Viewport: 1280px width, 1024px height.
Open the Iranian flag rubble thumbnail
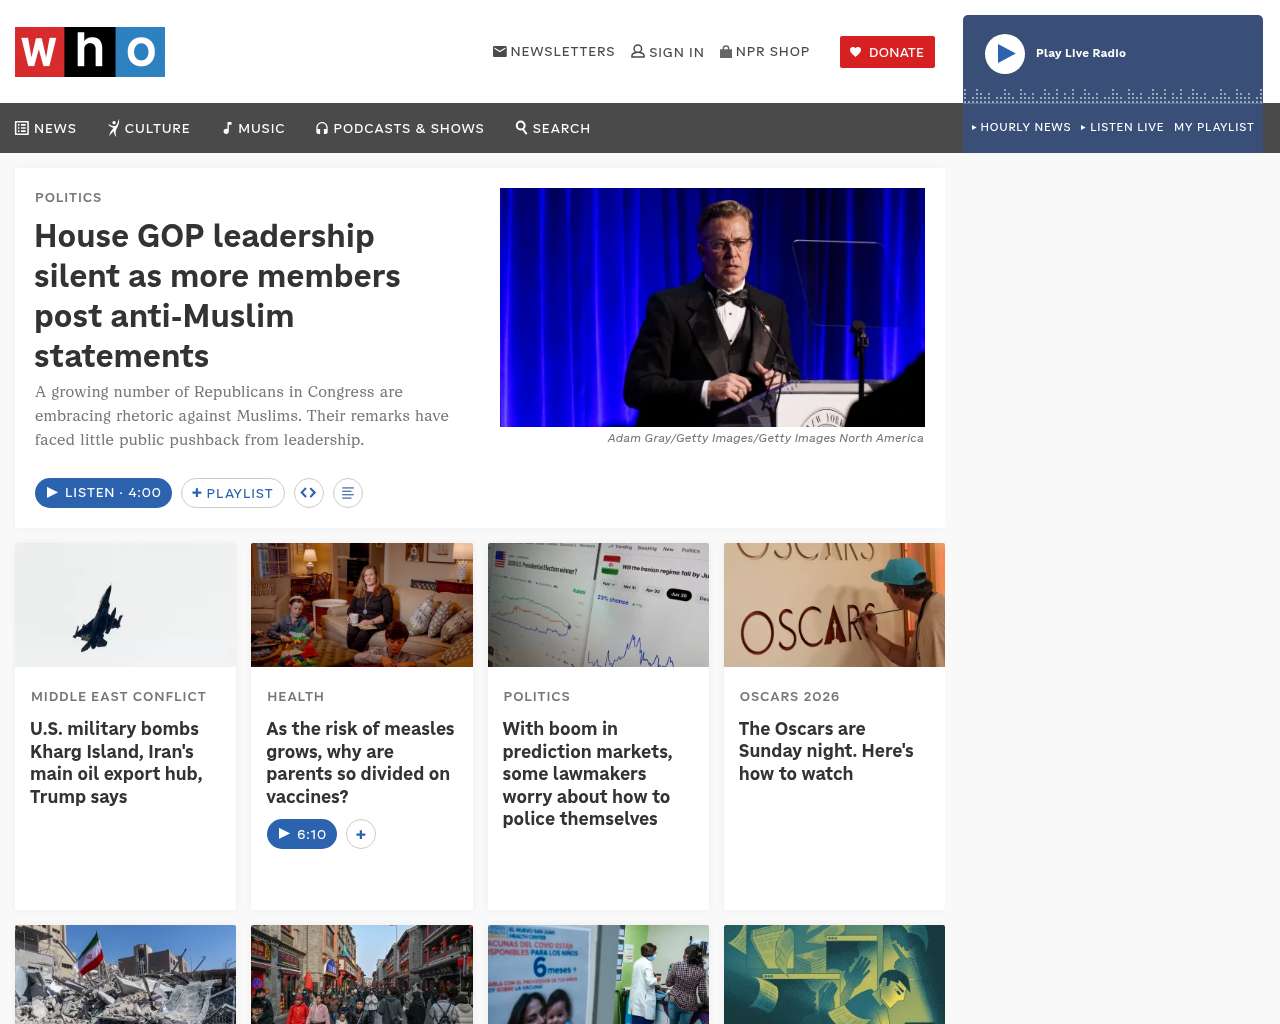coord(126,974)
